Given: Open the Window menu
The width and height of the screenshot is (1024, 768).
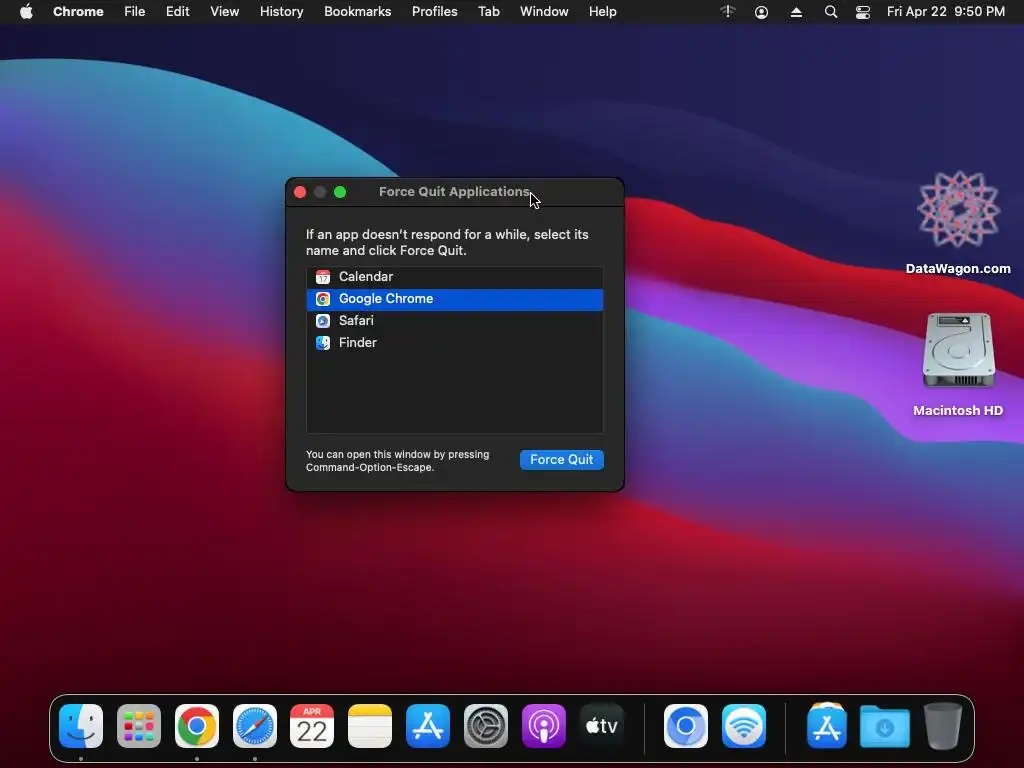Looking at the screenshot, I should [544, 12].
